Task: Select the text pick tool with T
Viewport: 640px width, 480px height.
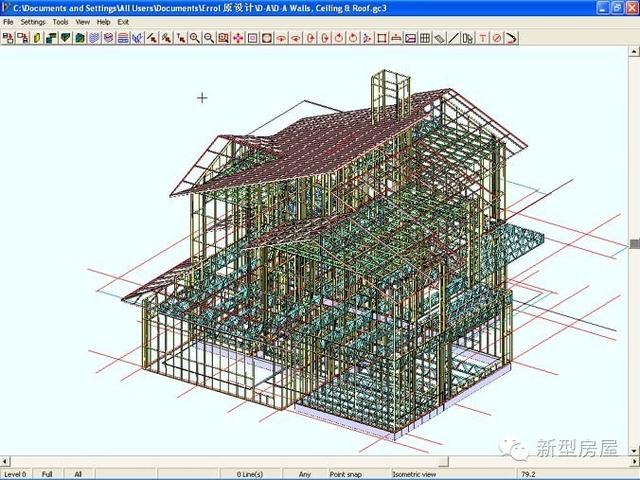Action: click(180, 38)
